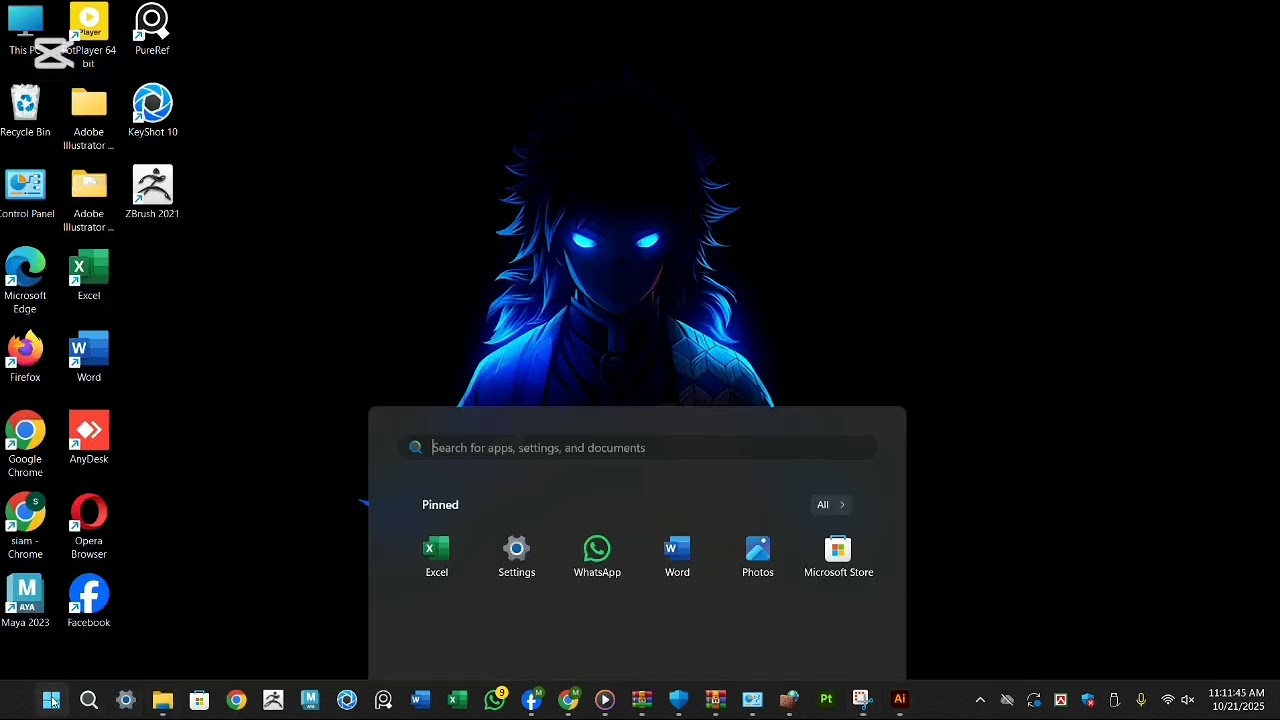Show All apps in the Start menu
This screenshot has width=1280, height=720.
[x=830, y=505]
